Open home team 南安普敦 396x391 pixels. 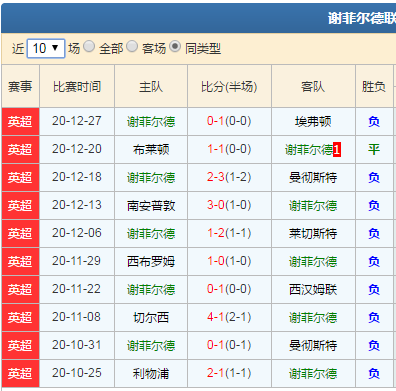click(x=151, y=206)
